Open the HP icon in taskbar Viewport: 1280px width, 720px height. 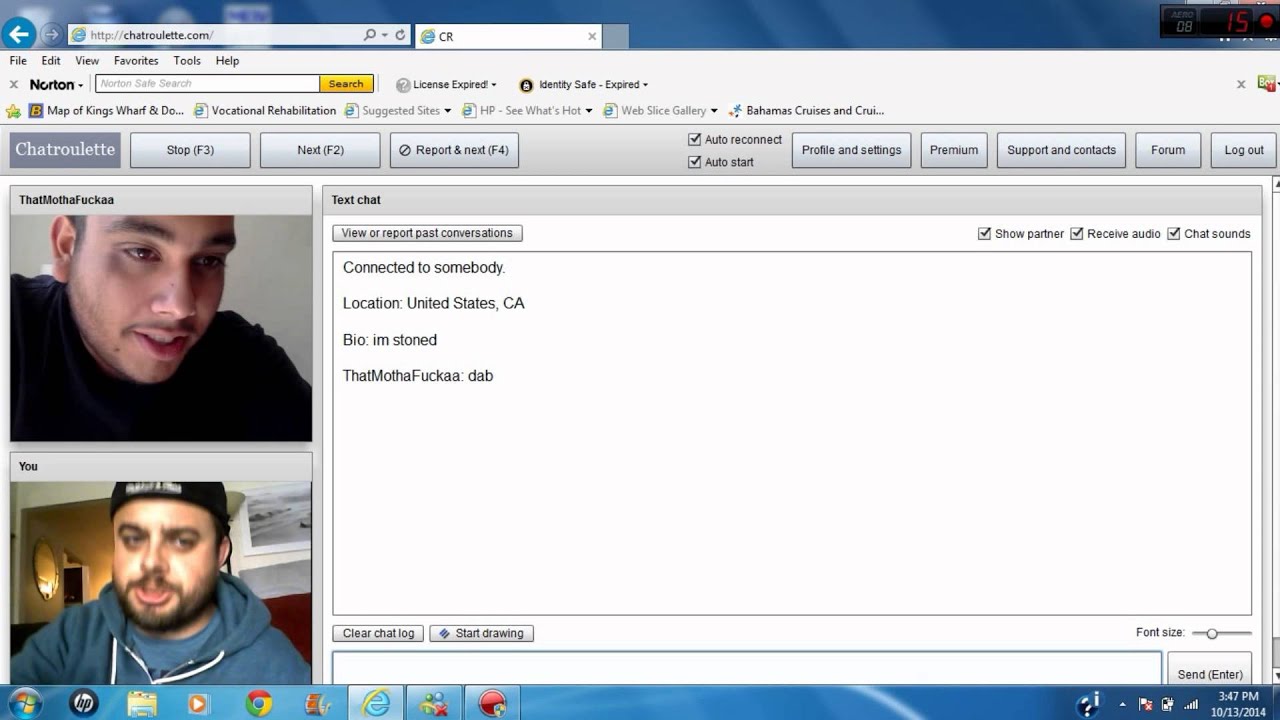tap(84, 704)
